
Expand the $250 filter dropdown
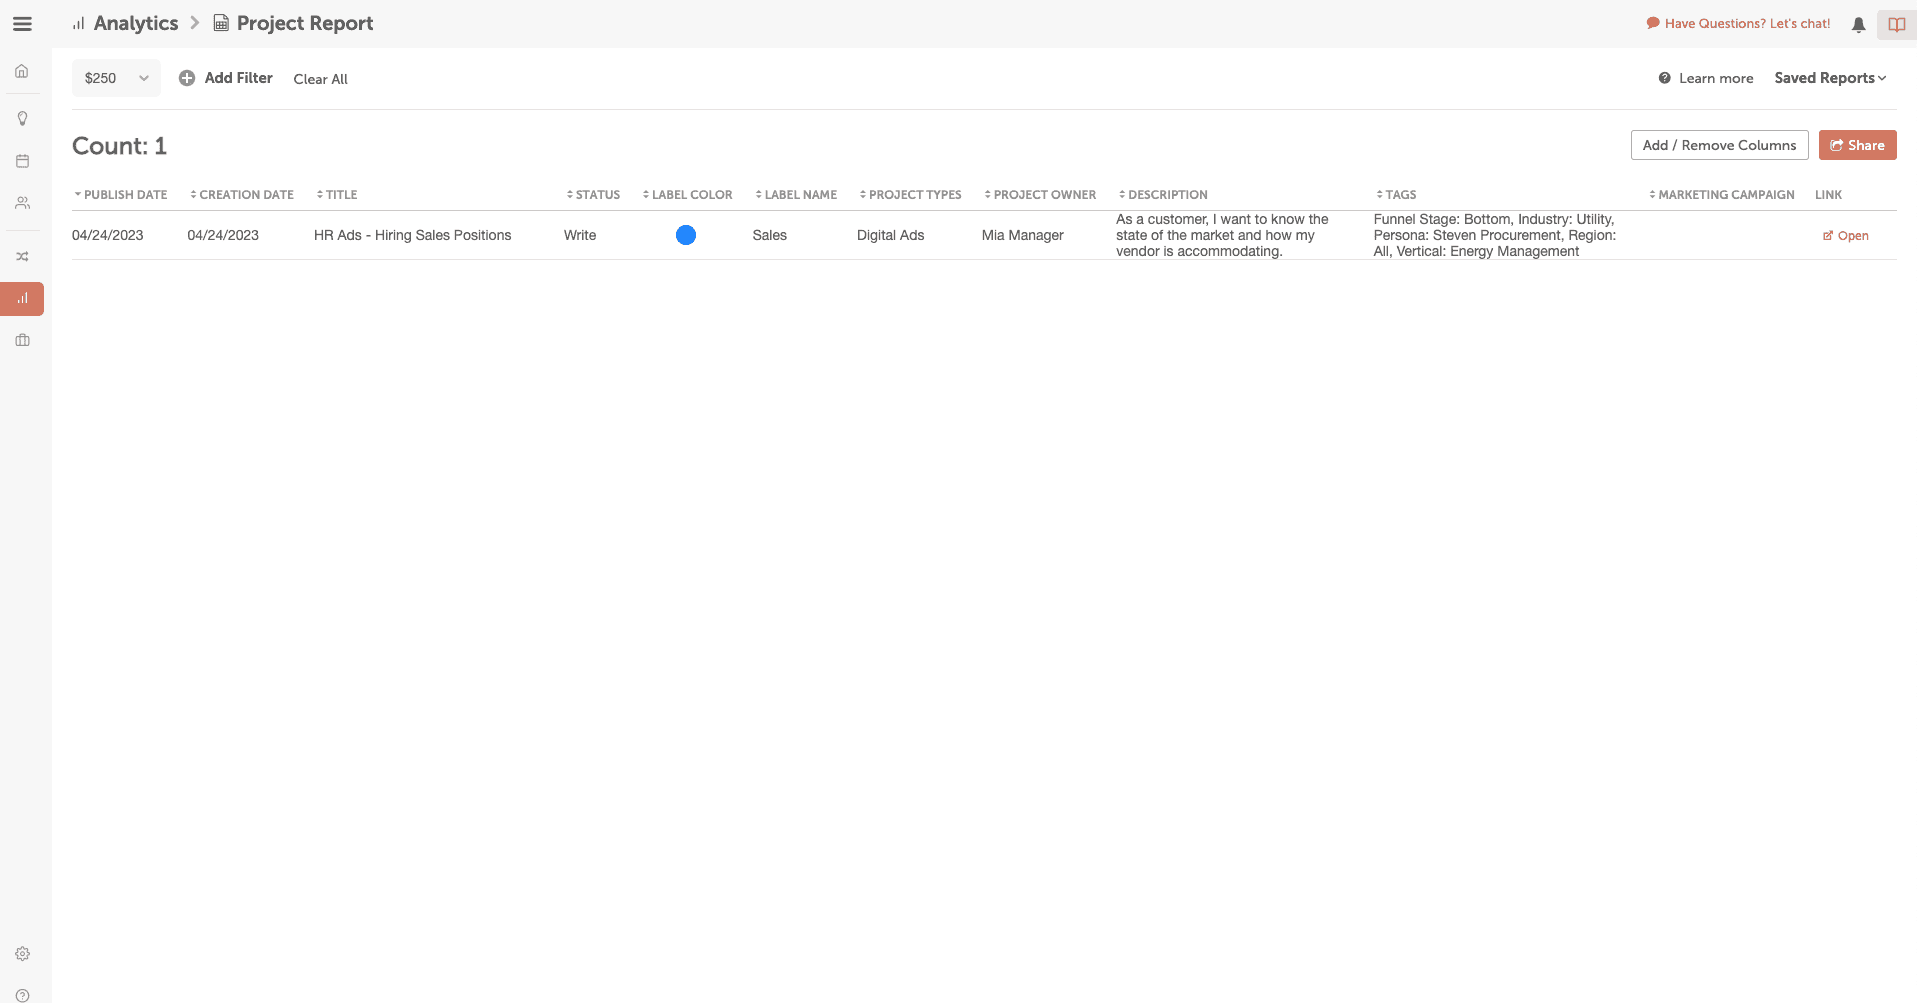[116, 78]
